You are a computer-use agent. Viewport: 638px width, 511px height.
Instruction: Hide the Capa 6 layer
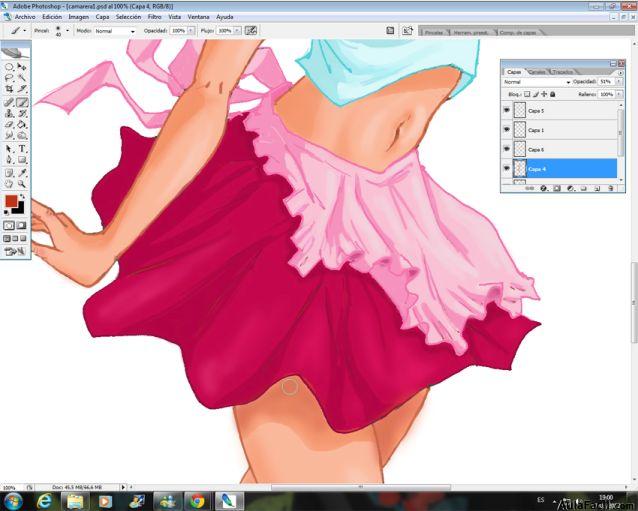507,149
